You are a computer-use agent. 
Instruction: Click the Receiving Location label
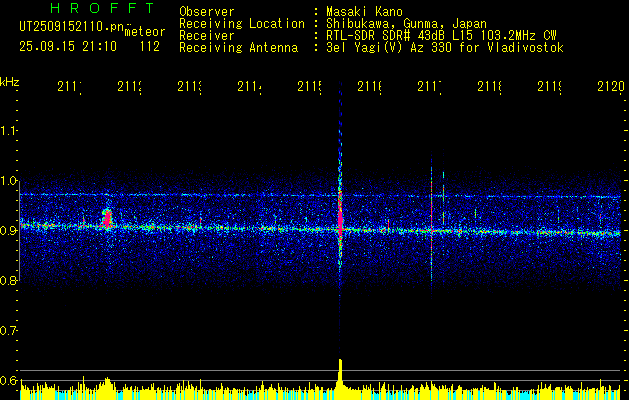[x=242, y=24]
